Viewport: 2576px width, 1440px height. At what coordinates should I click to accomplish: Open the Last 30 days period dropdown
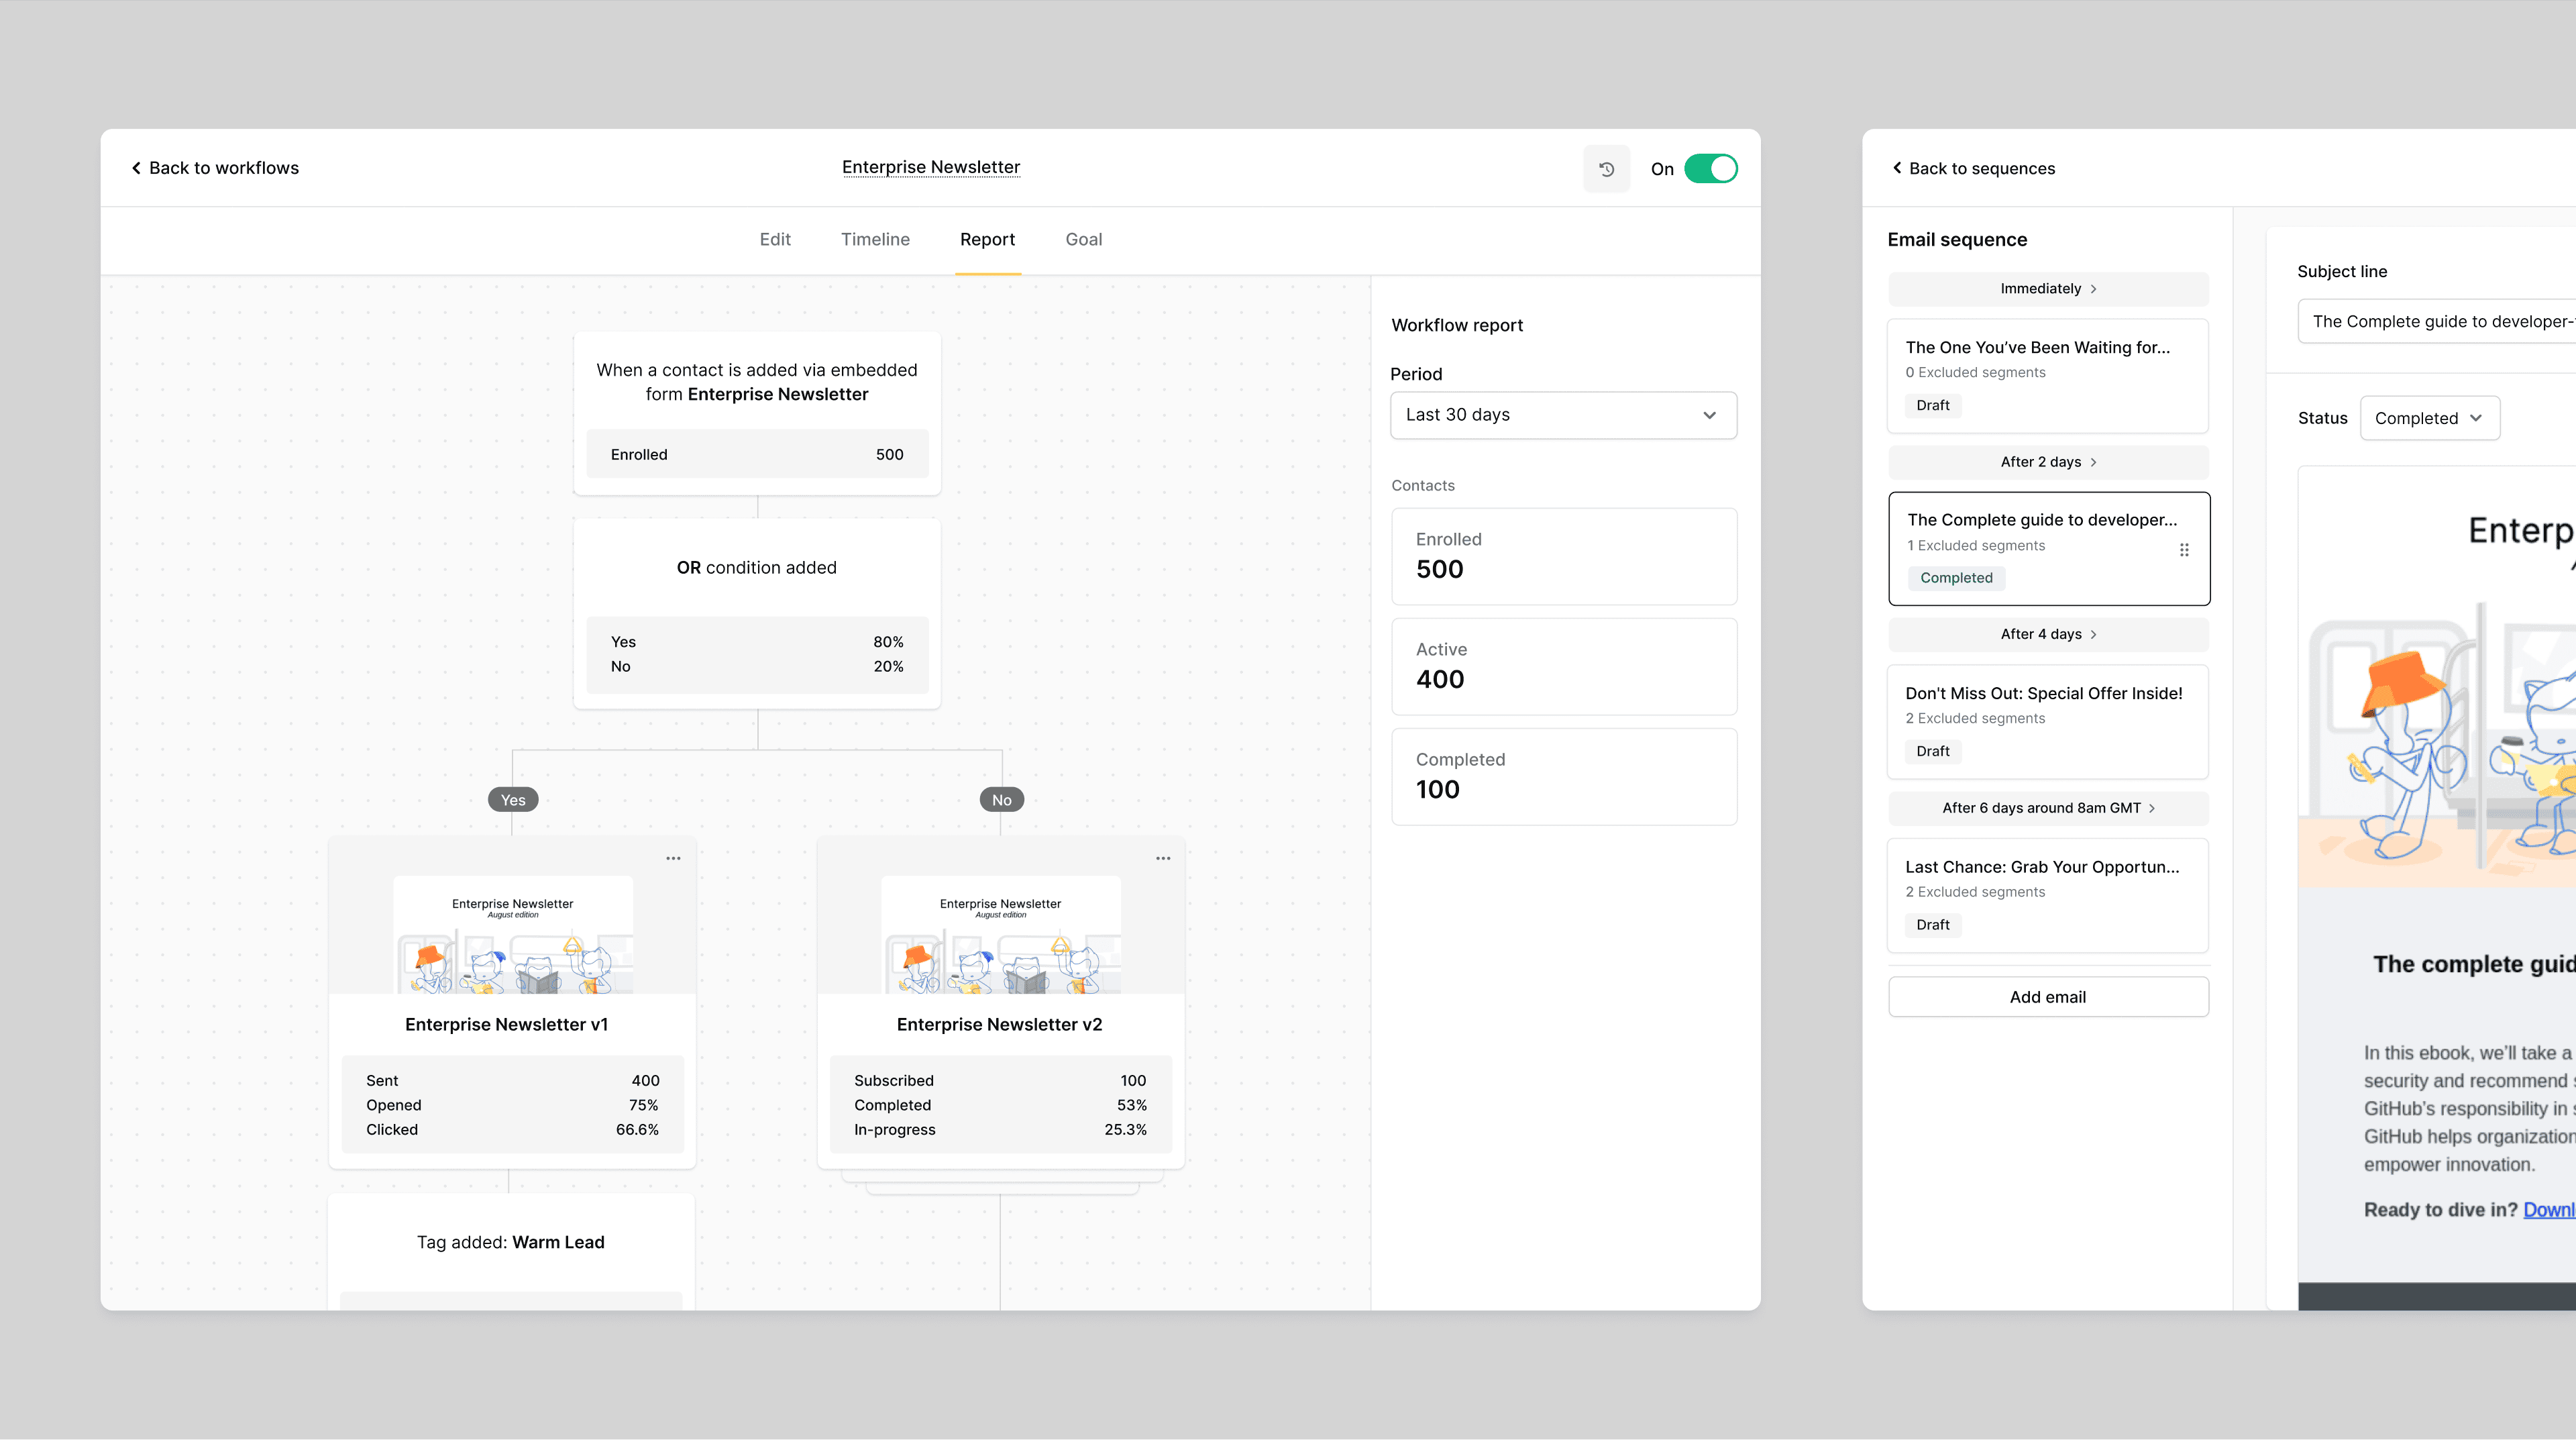[1562, 415]
